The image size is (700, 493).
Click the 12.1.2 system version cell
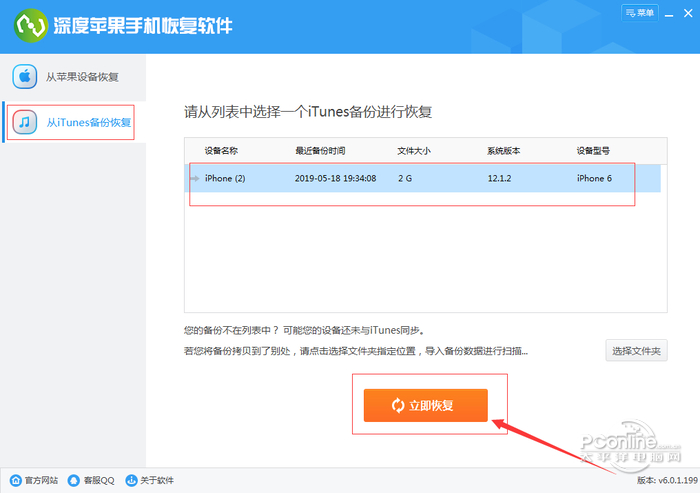point(499,178)
